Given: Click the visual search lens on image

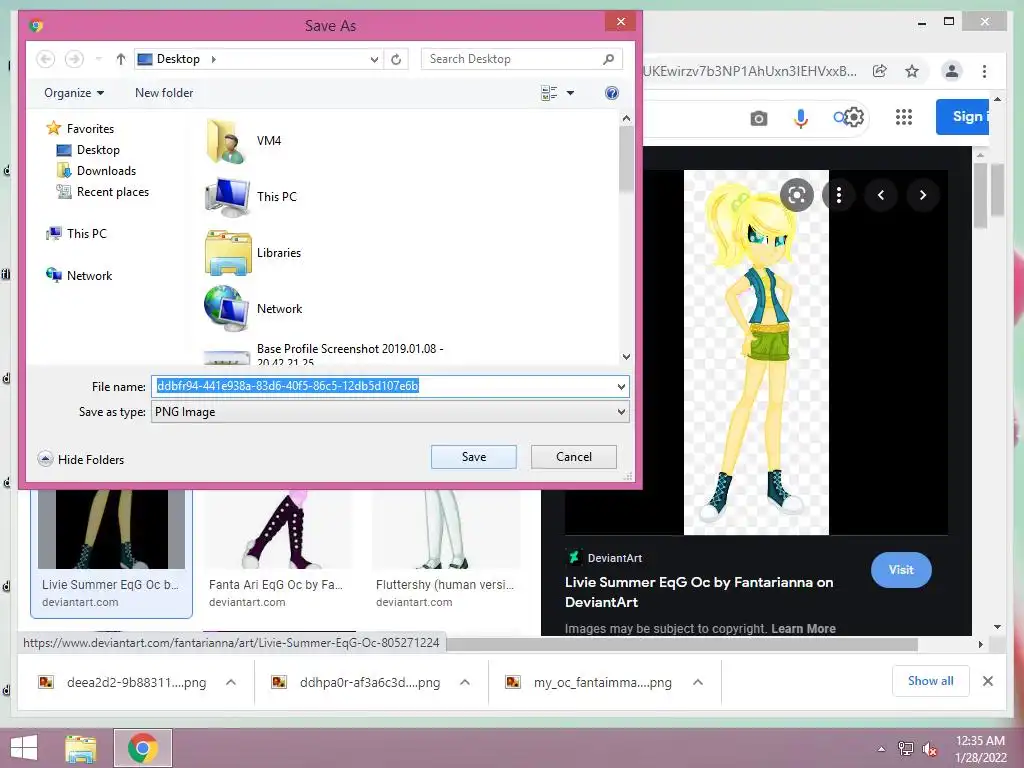Looking at the screenshot, I should (x=797, y=195).
